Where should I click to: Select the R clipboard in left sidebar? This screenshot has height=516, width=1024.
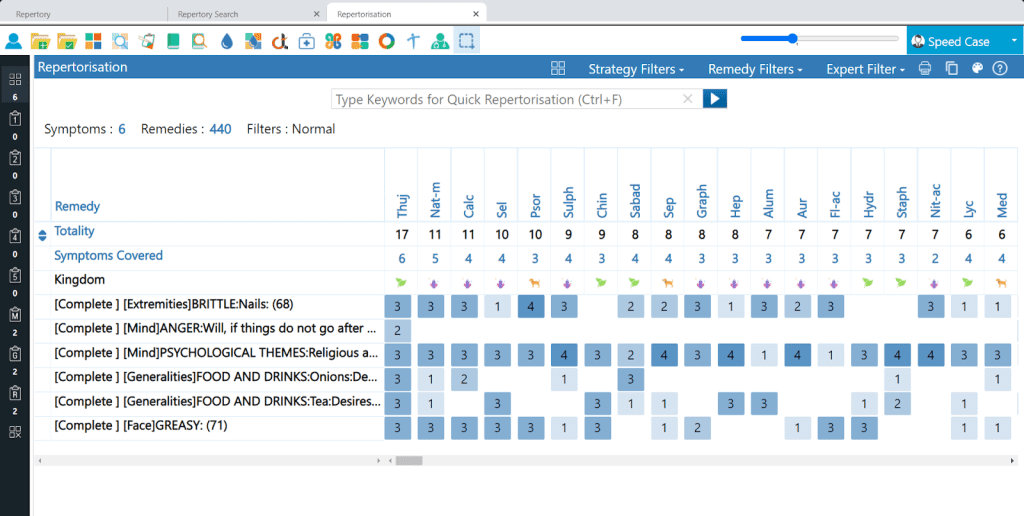[15, 393]
